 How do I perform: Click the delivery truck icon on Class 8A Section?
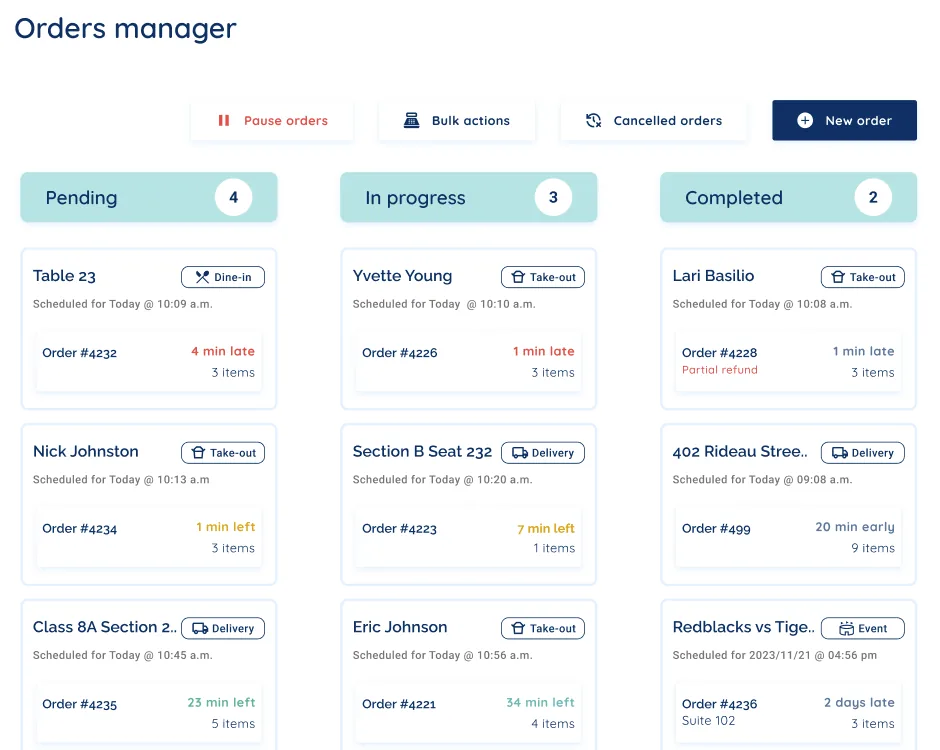pos(200,628)
